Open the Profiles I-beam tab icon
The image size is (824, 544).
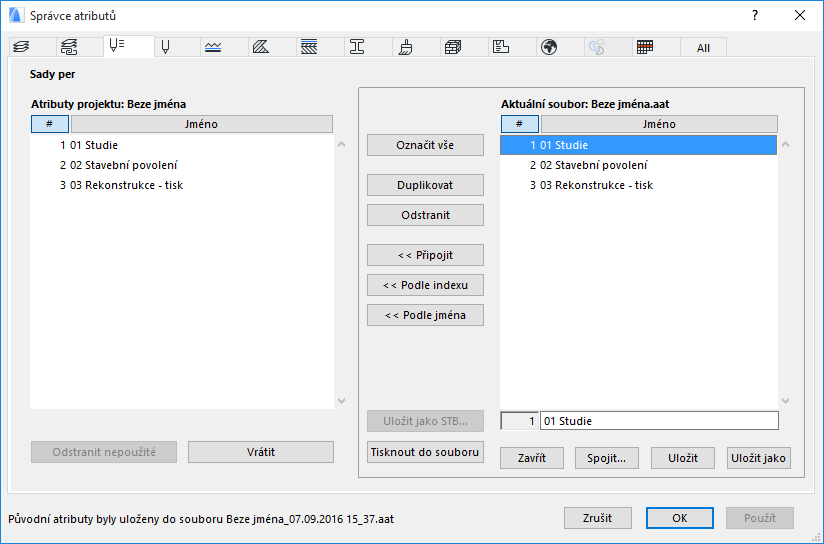pyautogui.click(x=357, y=47)
